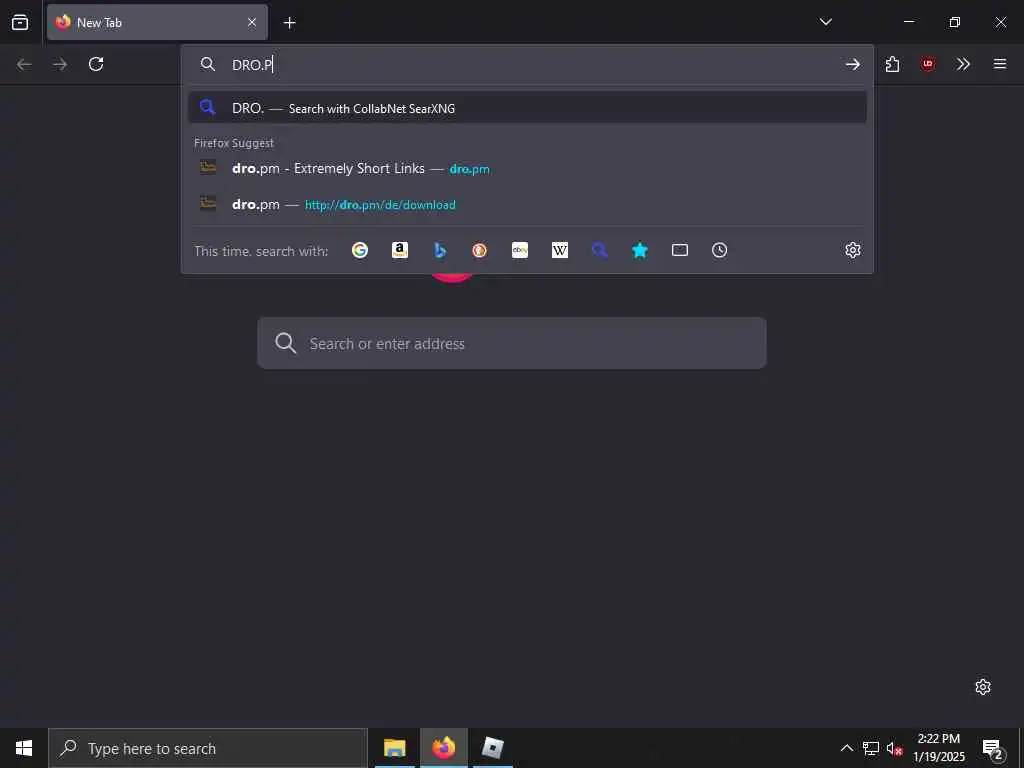Viewport: 1024px width, 768px height.
Task: Open the clock showing 2:22 PM
Action: [938, 748]
